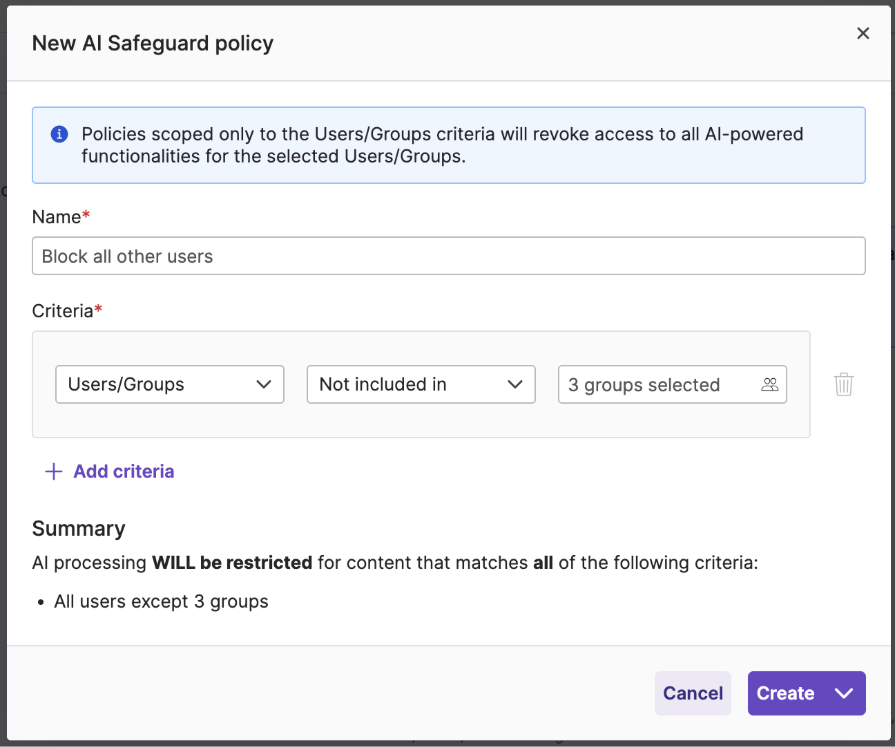Click the blue info icon in banner
The width and height of the screenshot is (895, 747).
tap(60, 134)
